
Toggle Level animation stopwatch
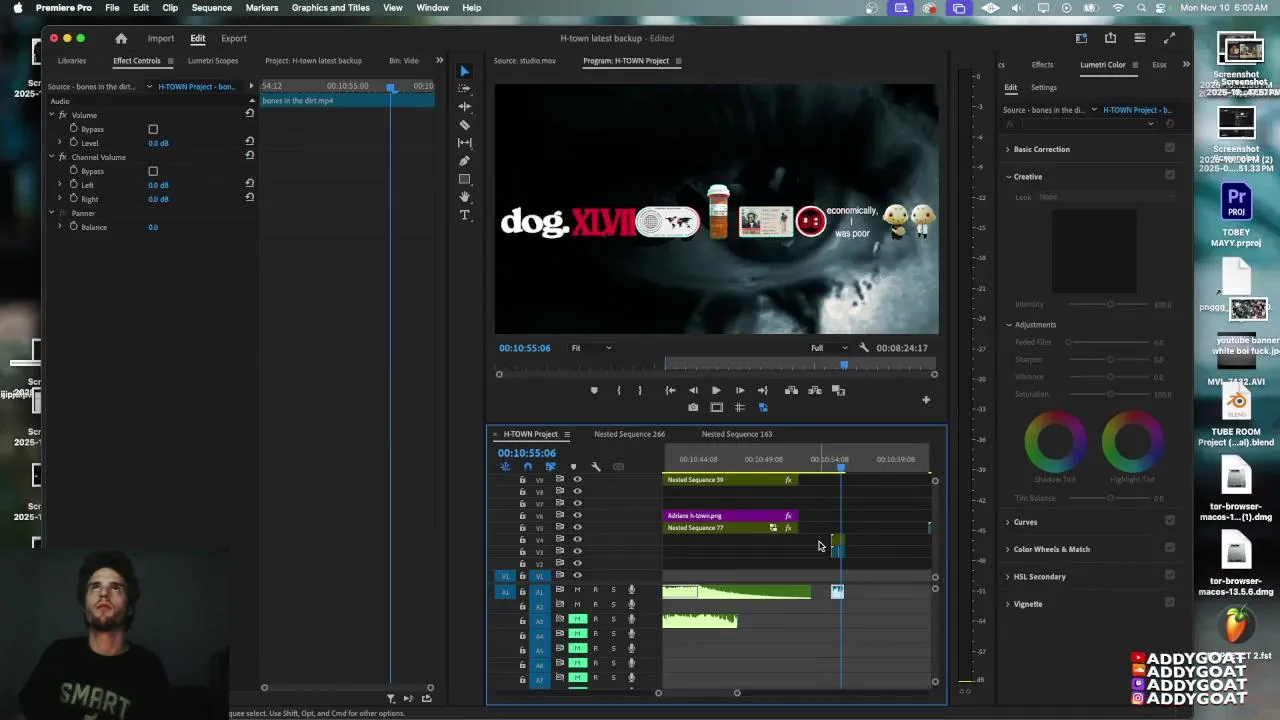(73, 143)
